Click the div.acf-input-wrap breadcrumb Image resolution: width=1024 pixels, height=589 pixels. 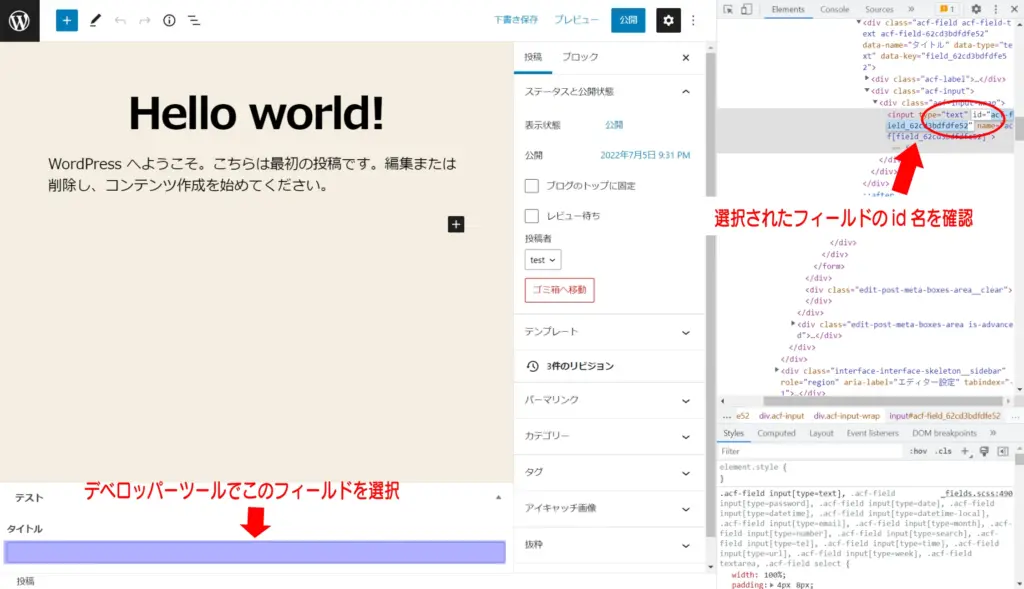click(x=846, y=416)
